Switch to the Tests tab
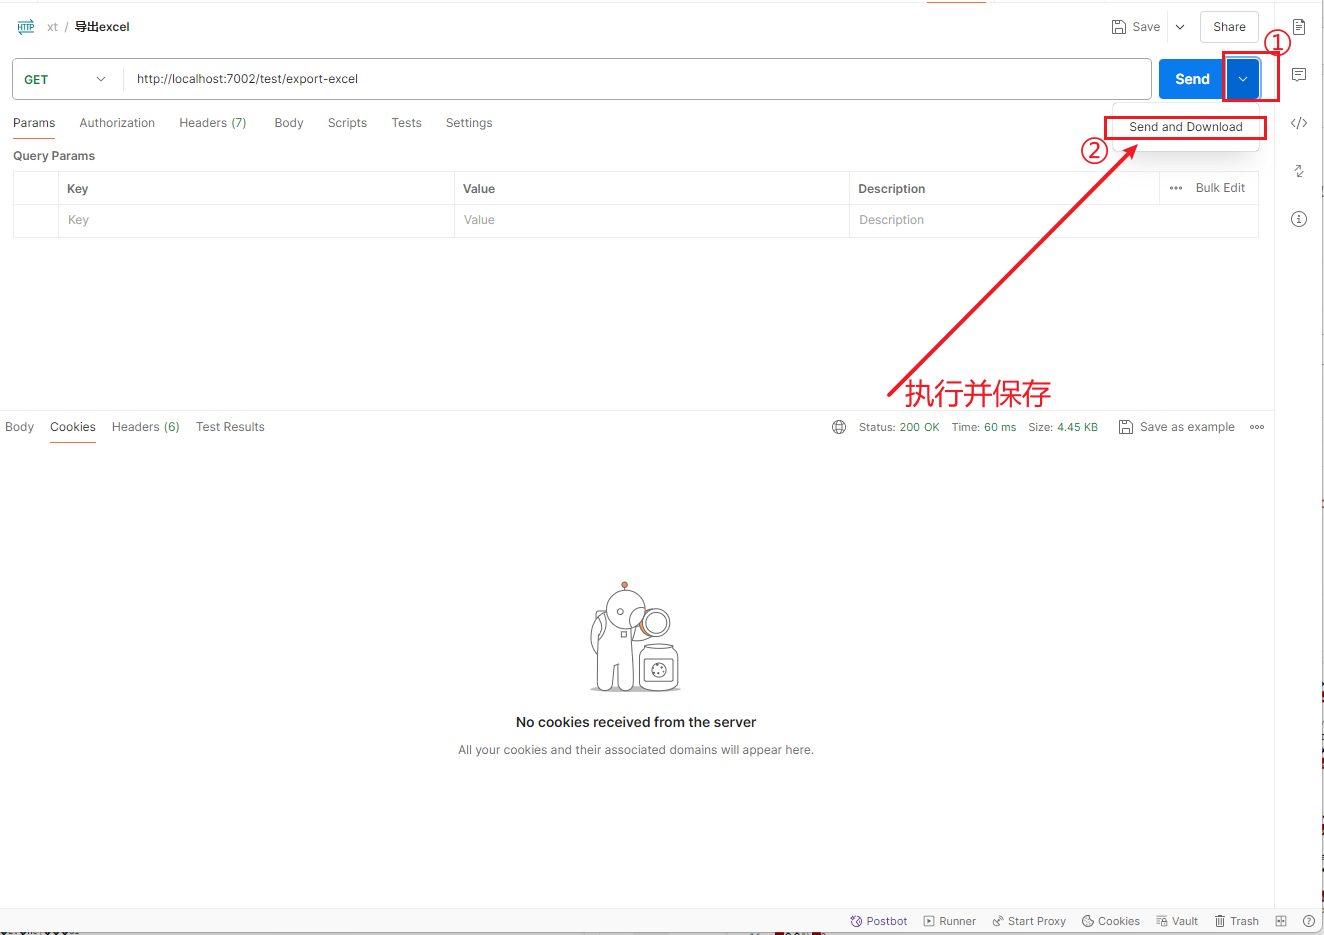 406,123
